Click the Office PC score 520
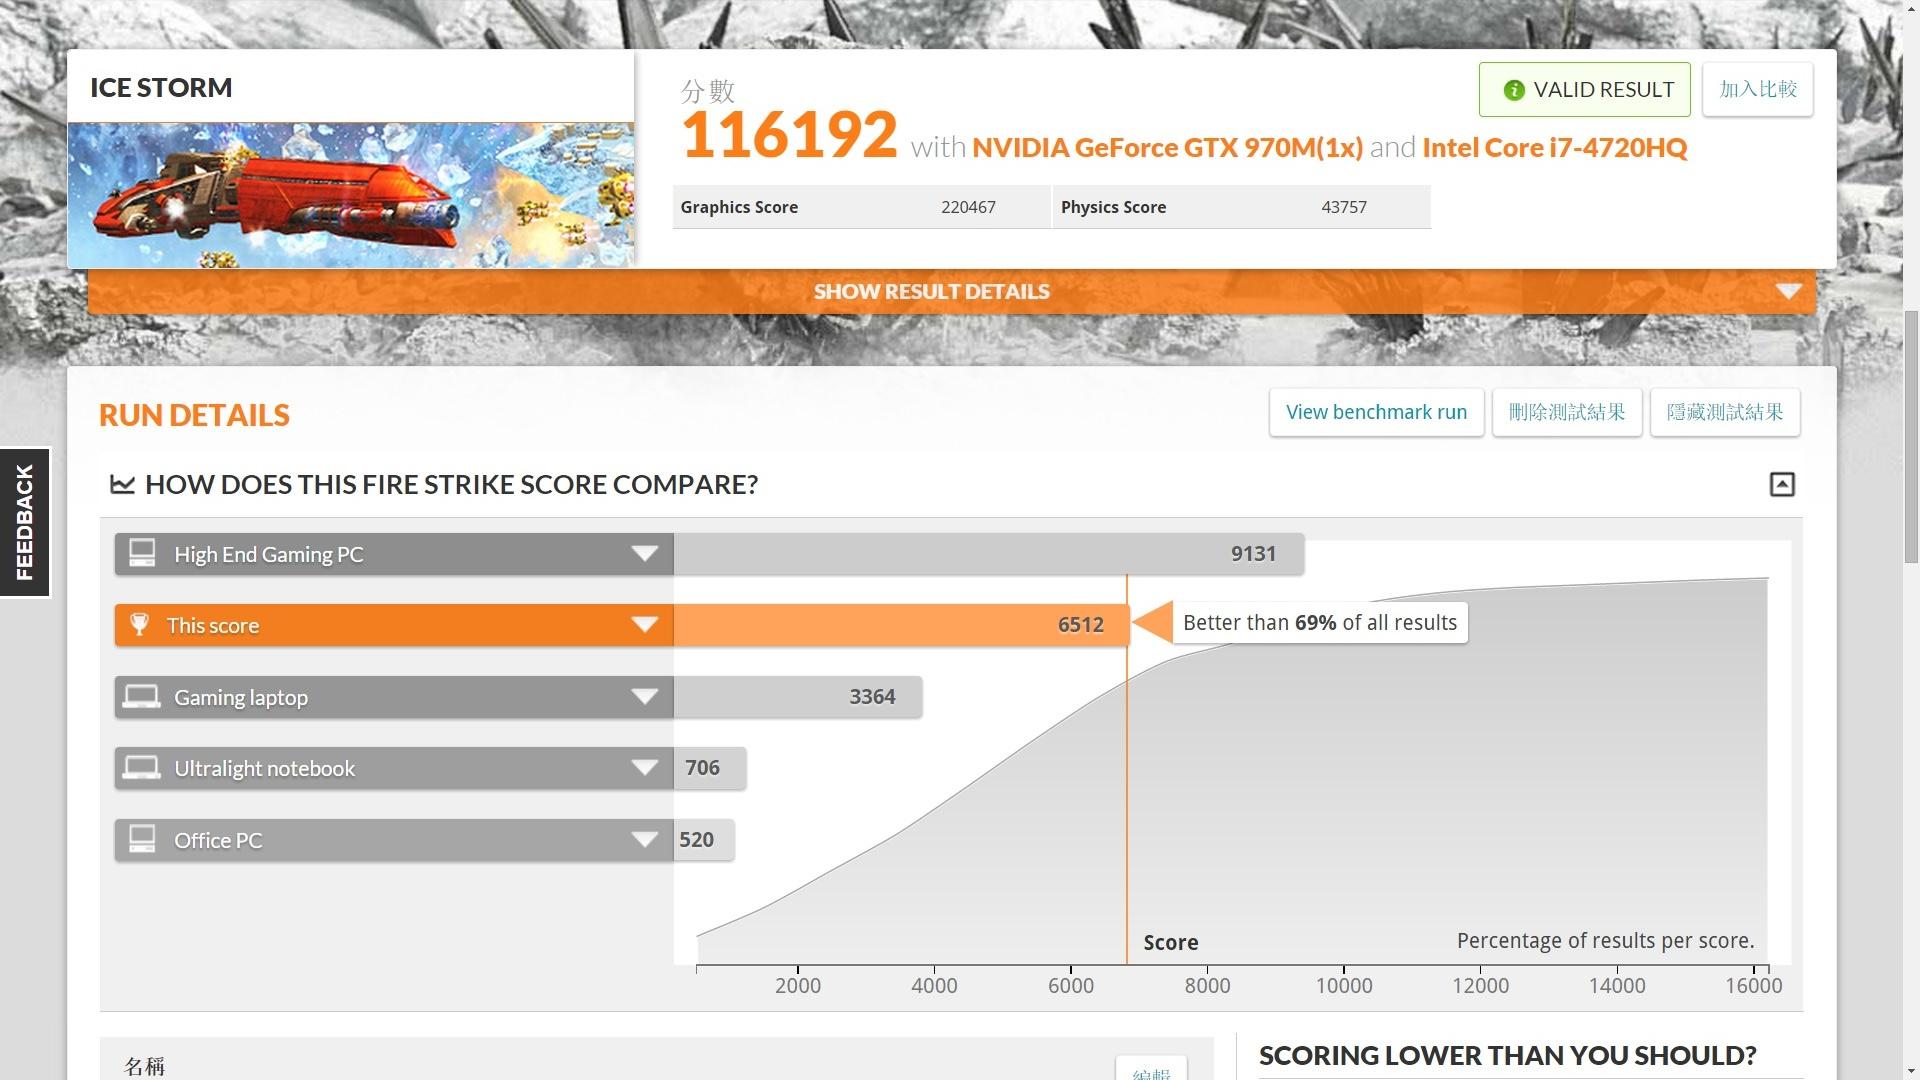This screenshot has height=1080, width=1920. coord(696,840)
